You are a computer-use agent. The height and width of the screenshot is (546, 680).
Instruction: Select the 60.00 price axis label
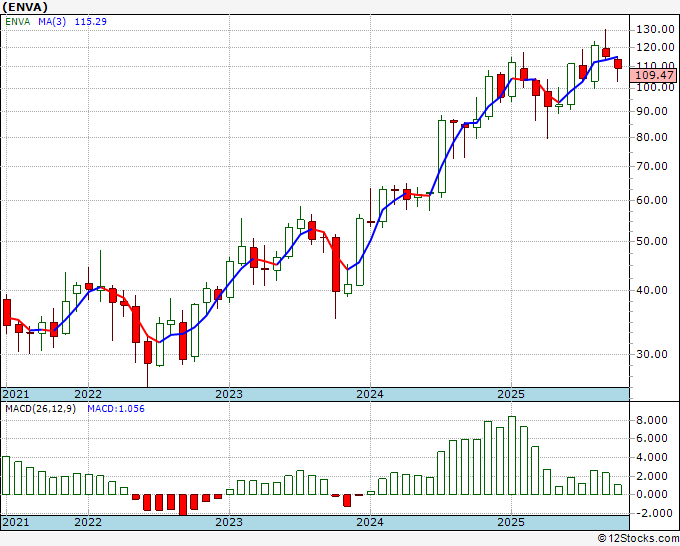(x=652, y=200)
